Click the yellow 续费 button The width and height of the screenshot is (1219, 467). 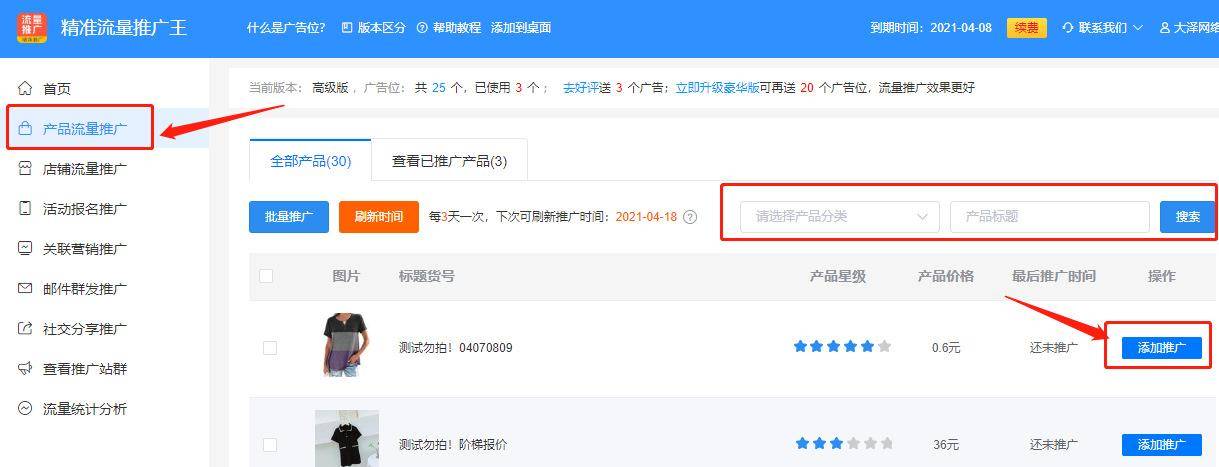[1026, 28]
